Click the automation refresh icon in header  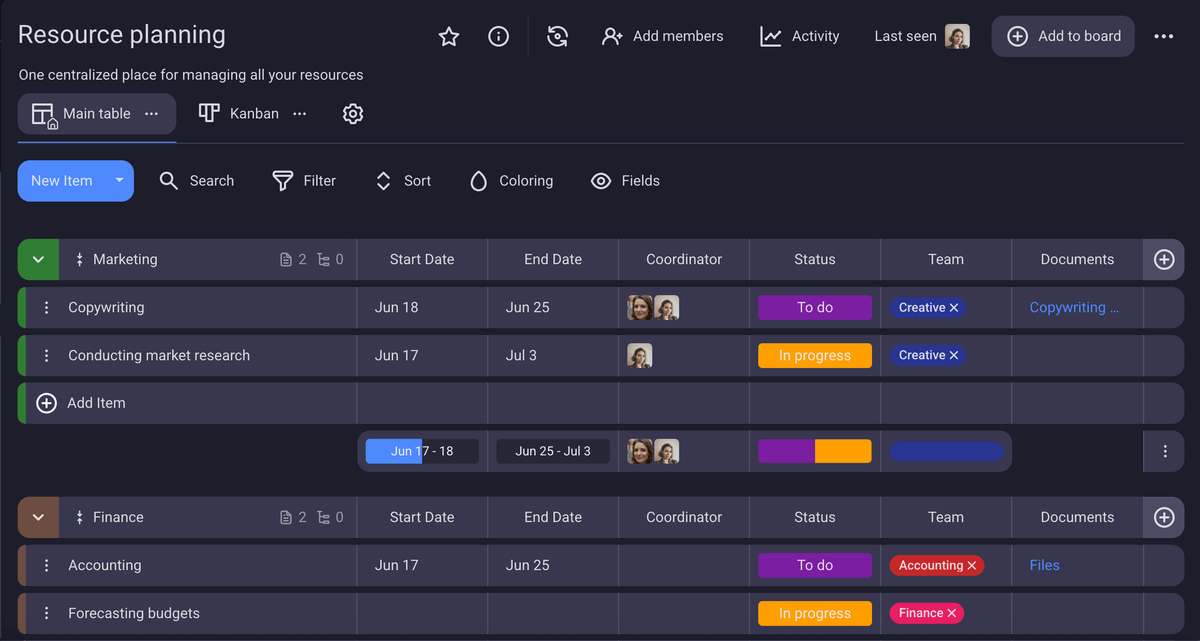pyautogui.click(x=558, y=37)
